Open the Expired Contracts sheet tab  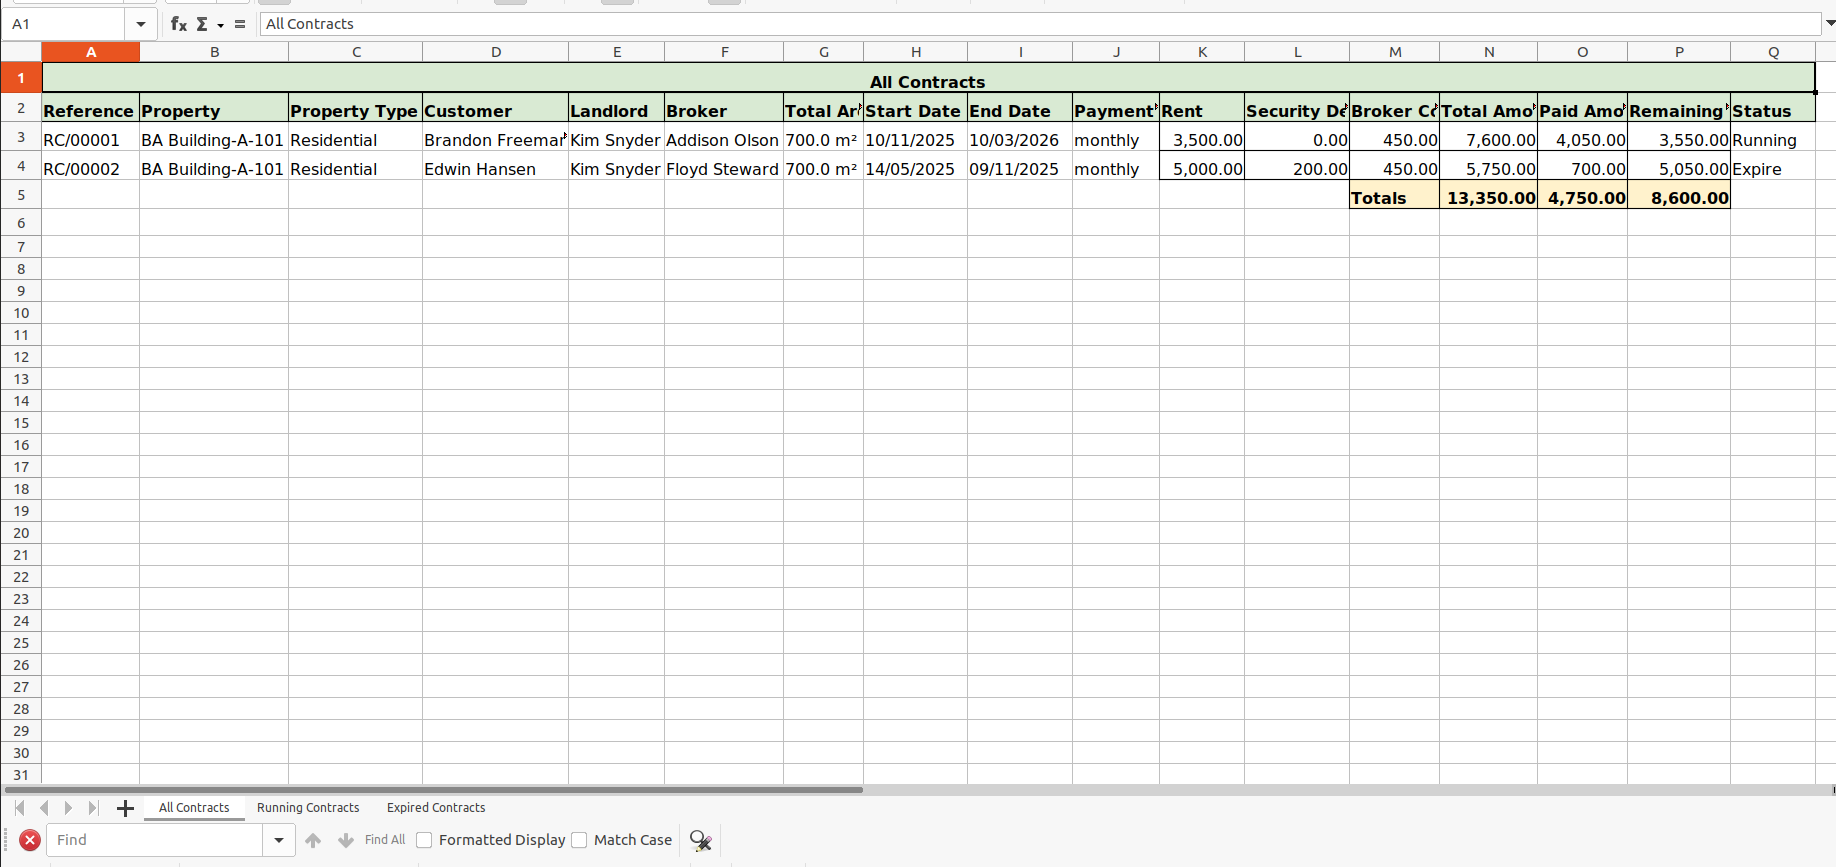point(436,808)
